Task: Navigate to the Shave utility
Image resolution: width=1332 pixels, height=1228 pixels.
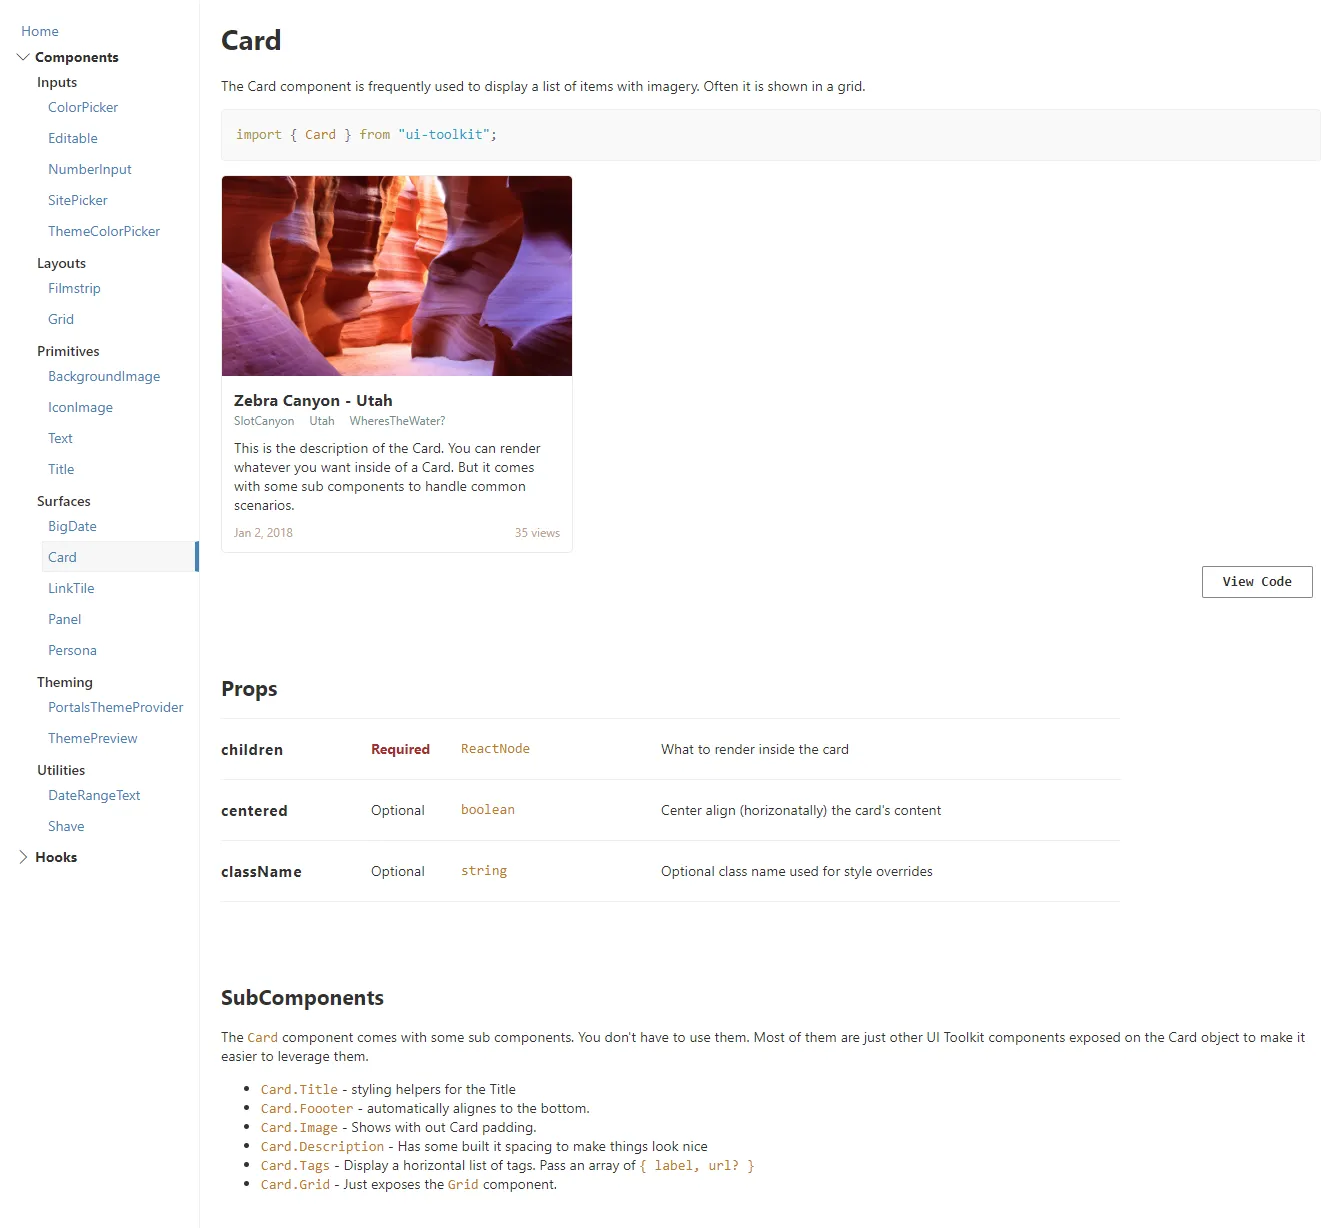Action: coord(66,826)
